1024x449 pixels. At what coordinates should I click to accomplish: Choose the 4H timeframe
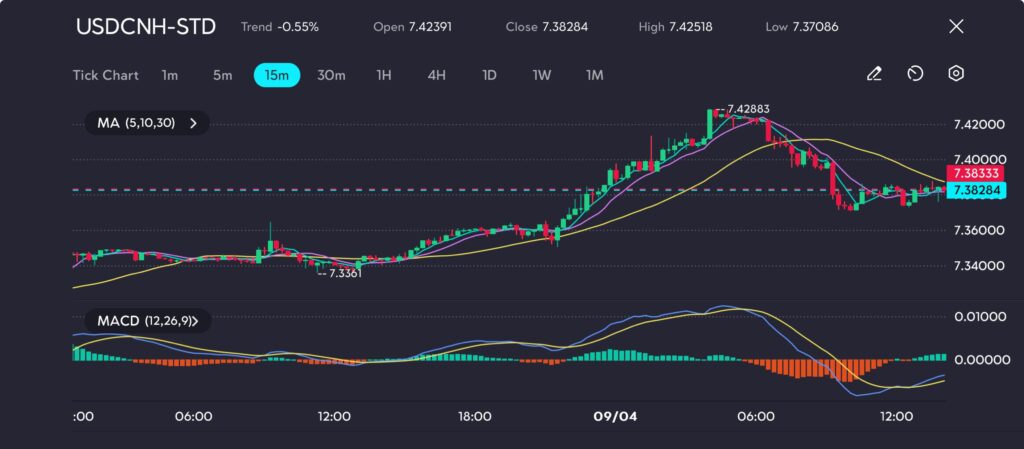436,75
